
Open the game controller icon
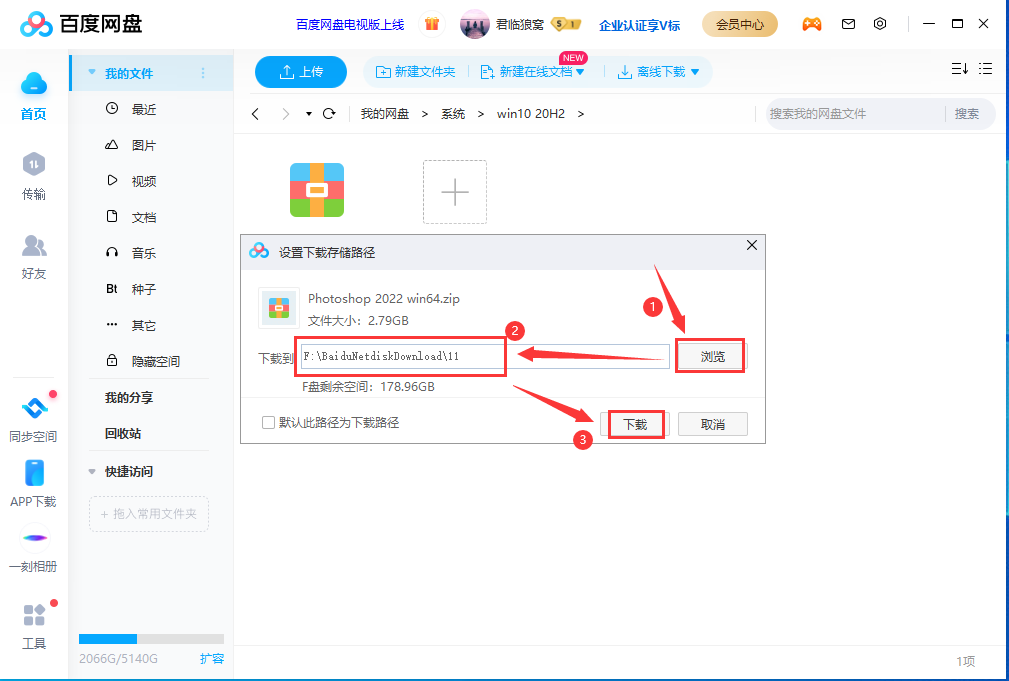[811, 24]
